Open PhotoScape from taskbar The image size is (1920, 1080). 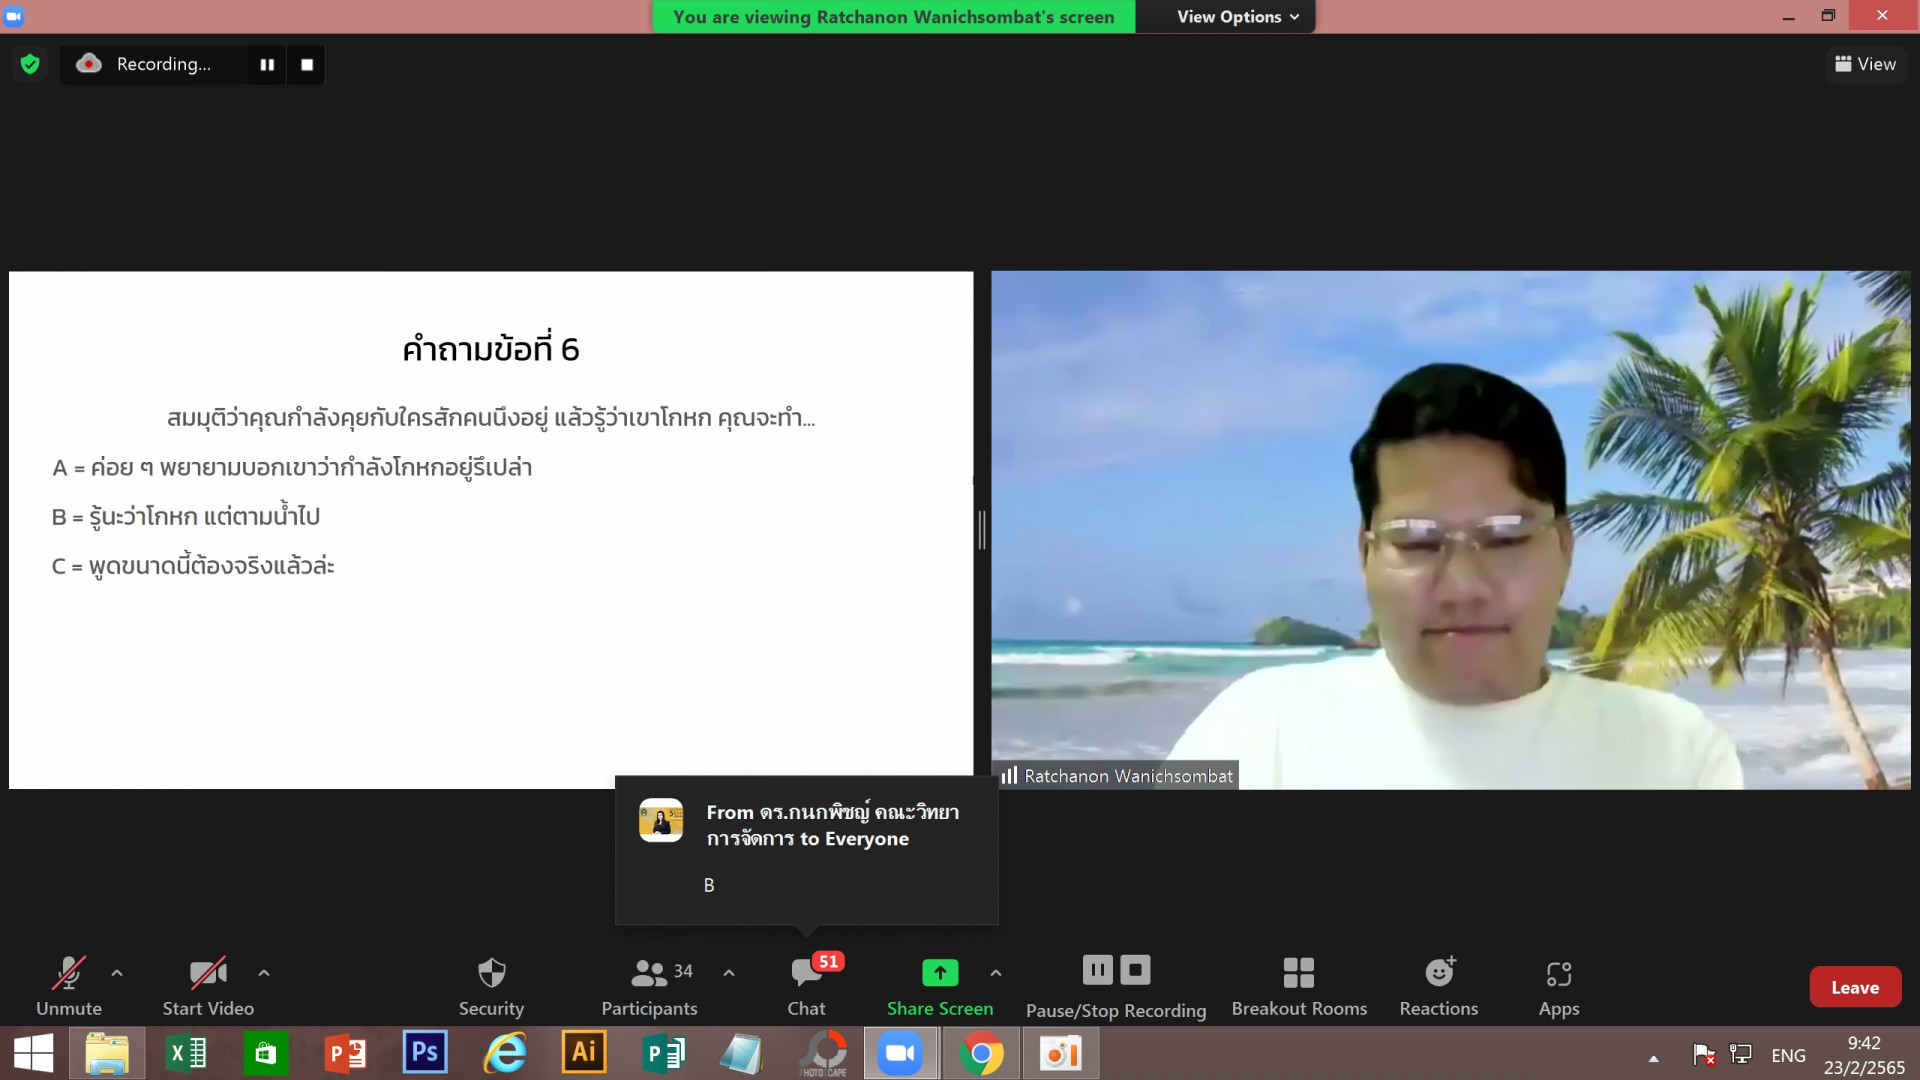824,1053
